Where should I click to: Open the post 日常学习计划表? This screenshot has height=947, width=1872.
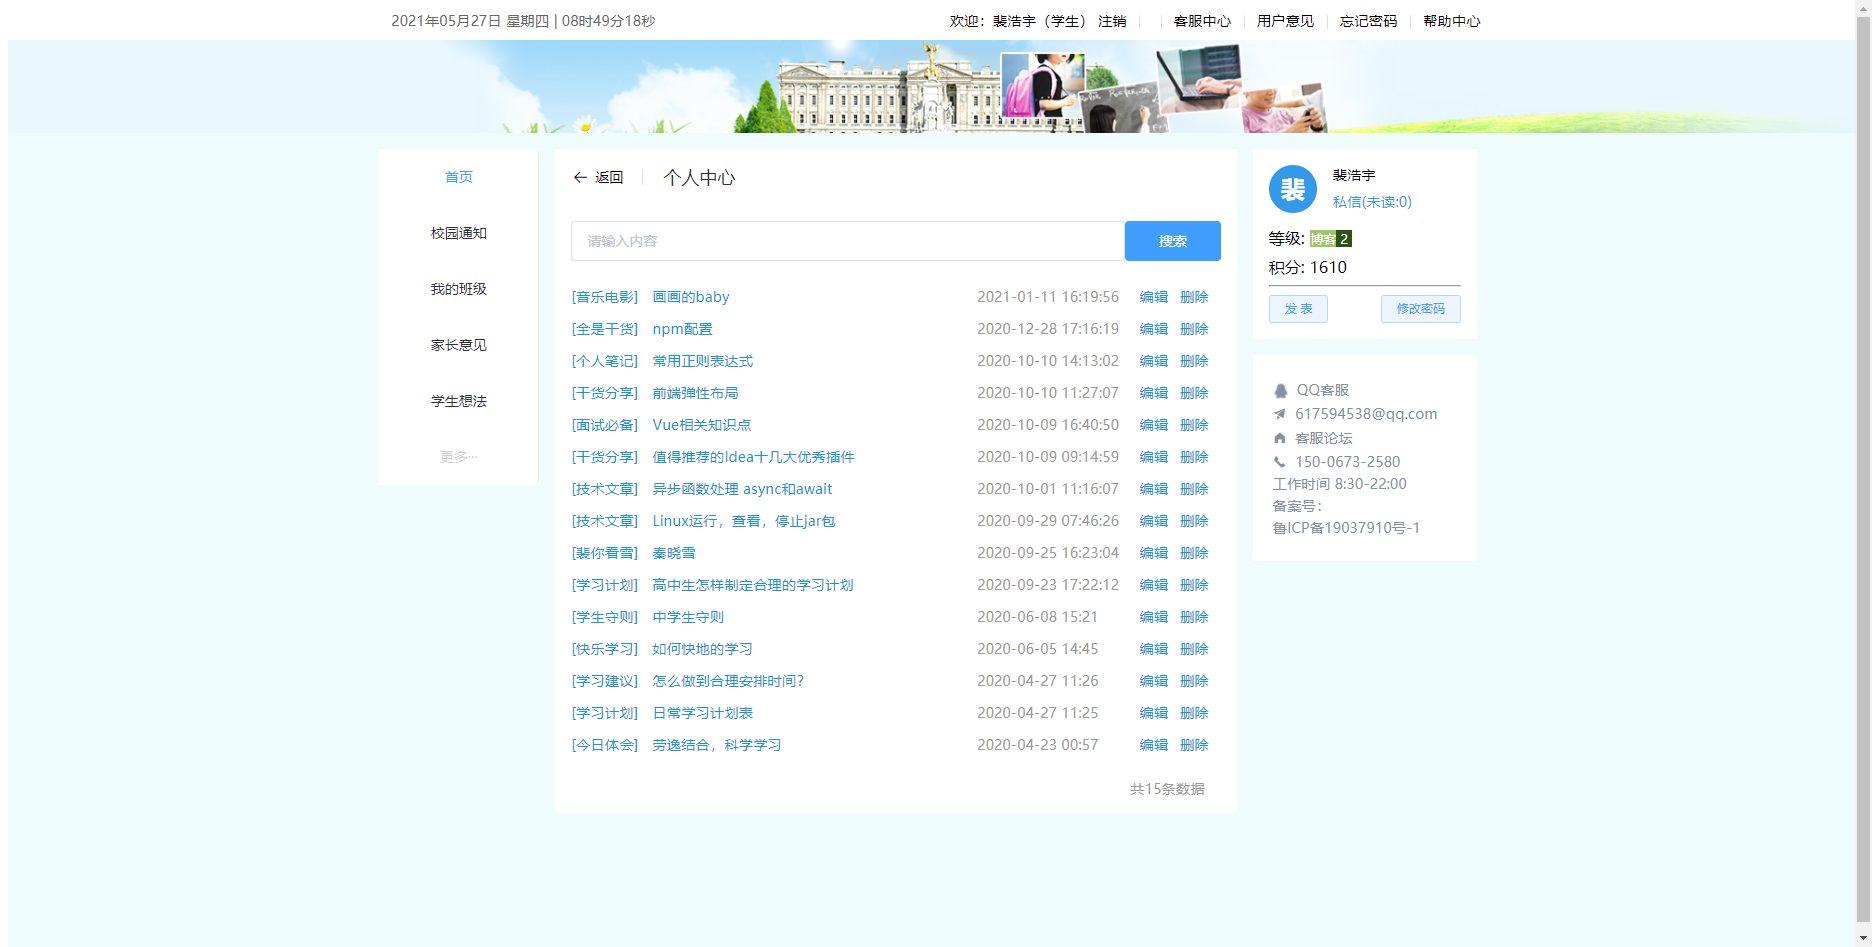[703, 713]
